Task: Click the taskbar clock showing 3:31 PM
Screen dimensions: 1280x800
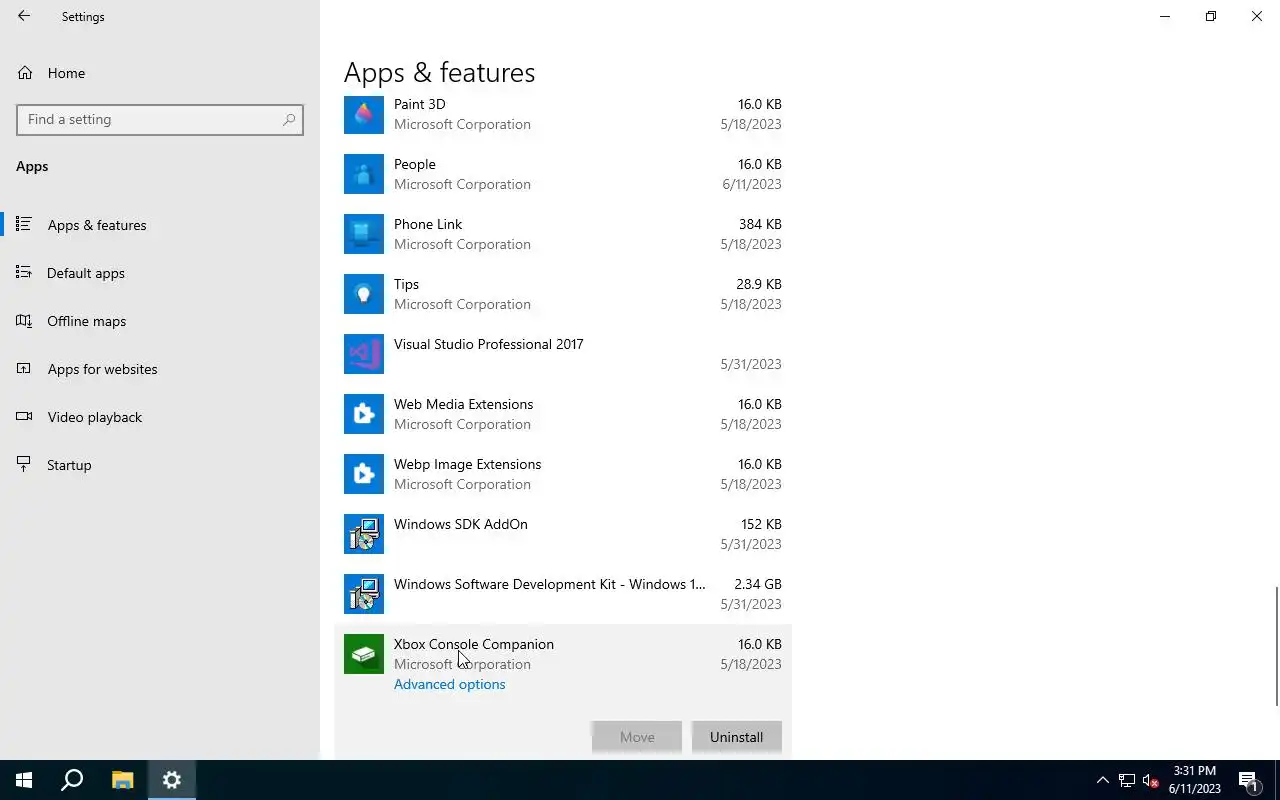Action: 1194,780
